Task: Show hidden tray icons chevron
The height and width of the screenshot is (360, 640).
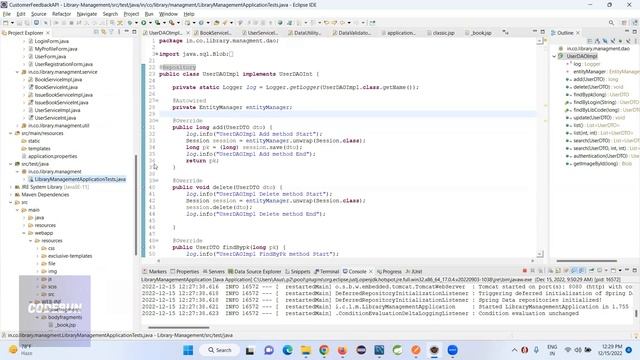Action: (x=514, y=350)
